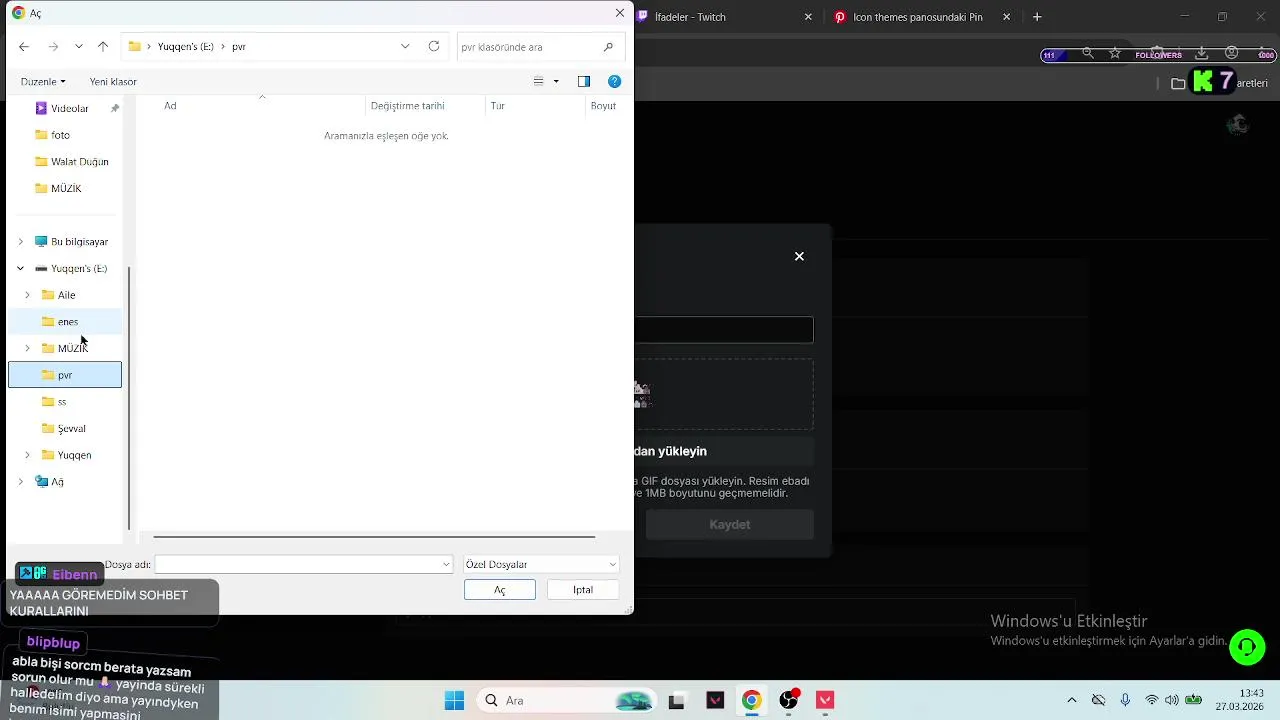
Task: Click the İptal button
Action: click(583, 590)
